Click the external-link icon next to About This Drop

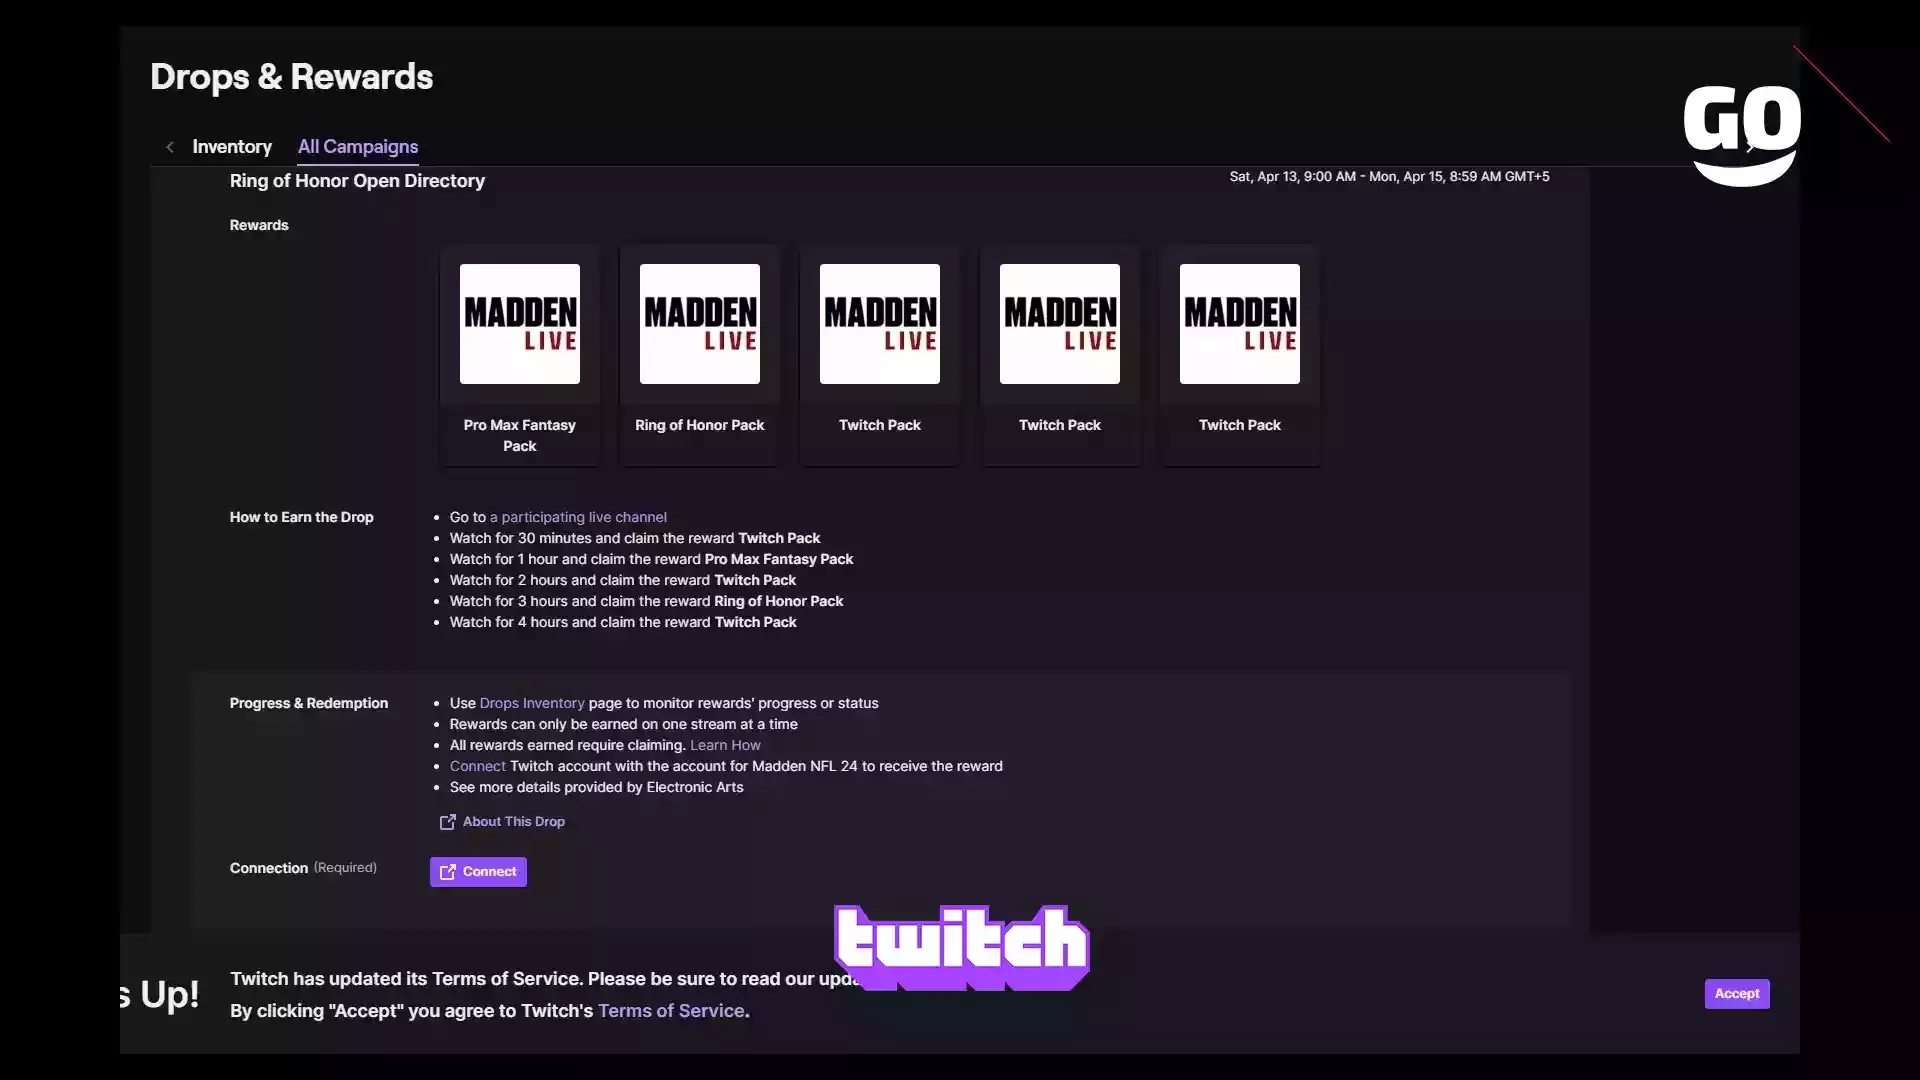coord(447,822)
